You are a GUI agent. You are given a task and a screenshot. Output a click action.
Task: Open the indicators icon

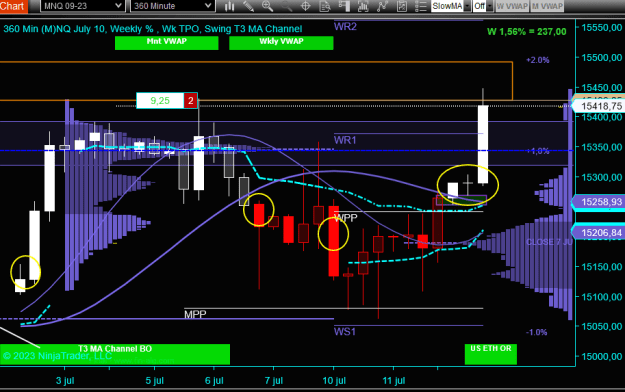click(363, 6)
